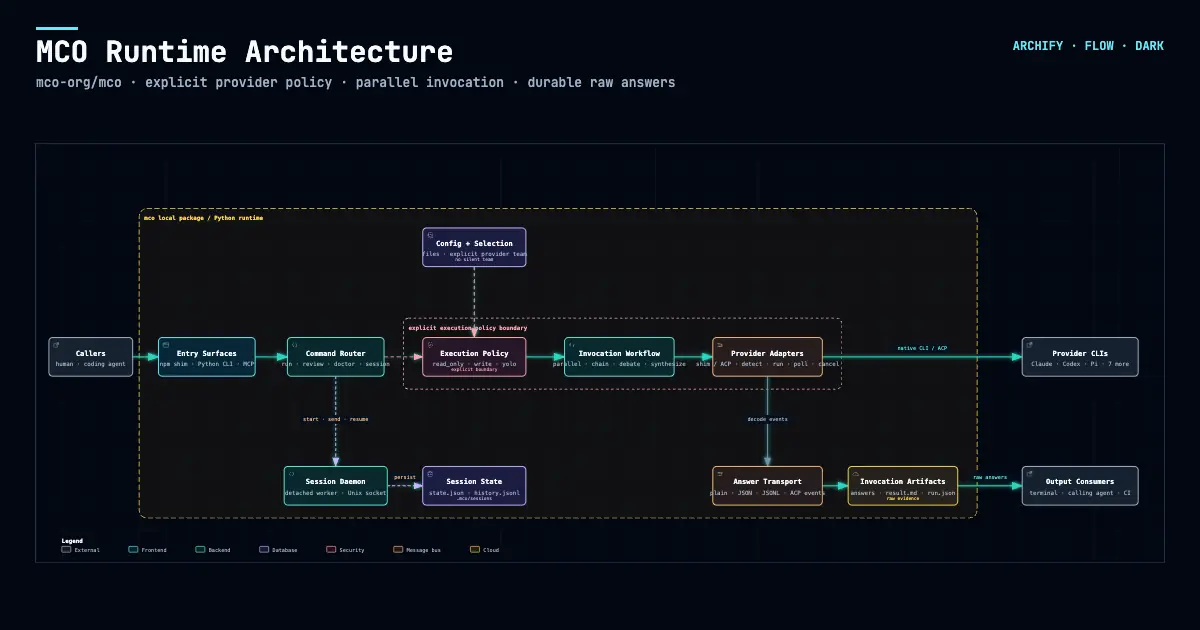Click the 'raw evidence' tag text

(x=903, y=499)
